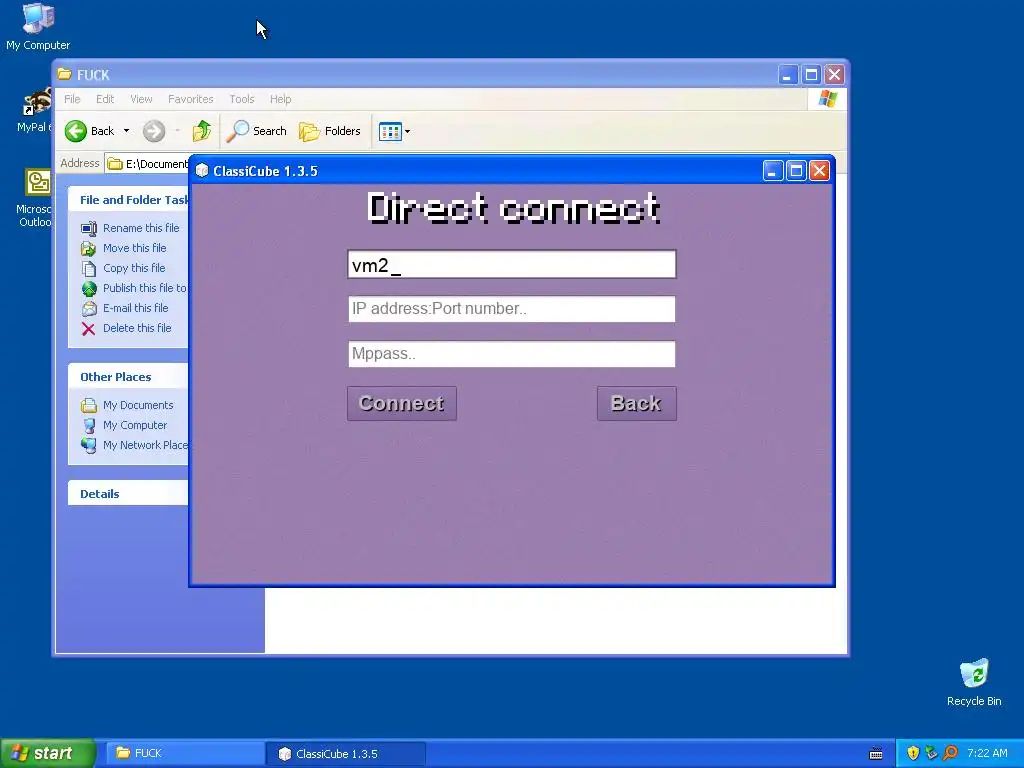Open the Edit menu in Explorer window
The width and height of the screenshot is (1024, 768).
click(104, 99)
